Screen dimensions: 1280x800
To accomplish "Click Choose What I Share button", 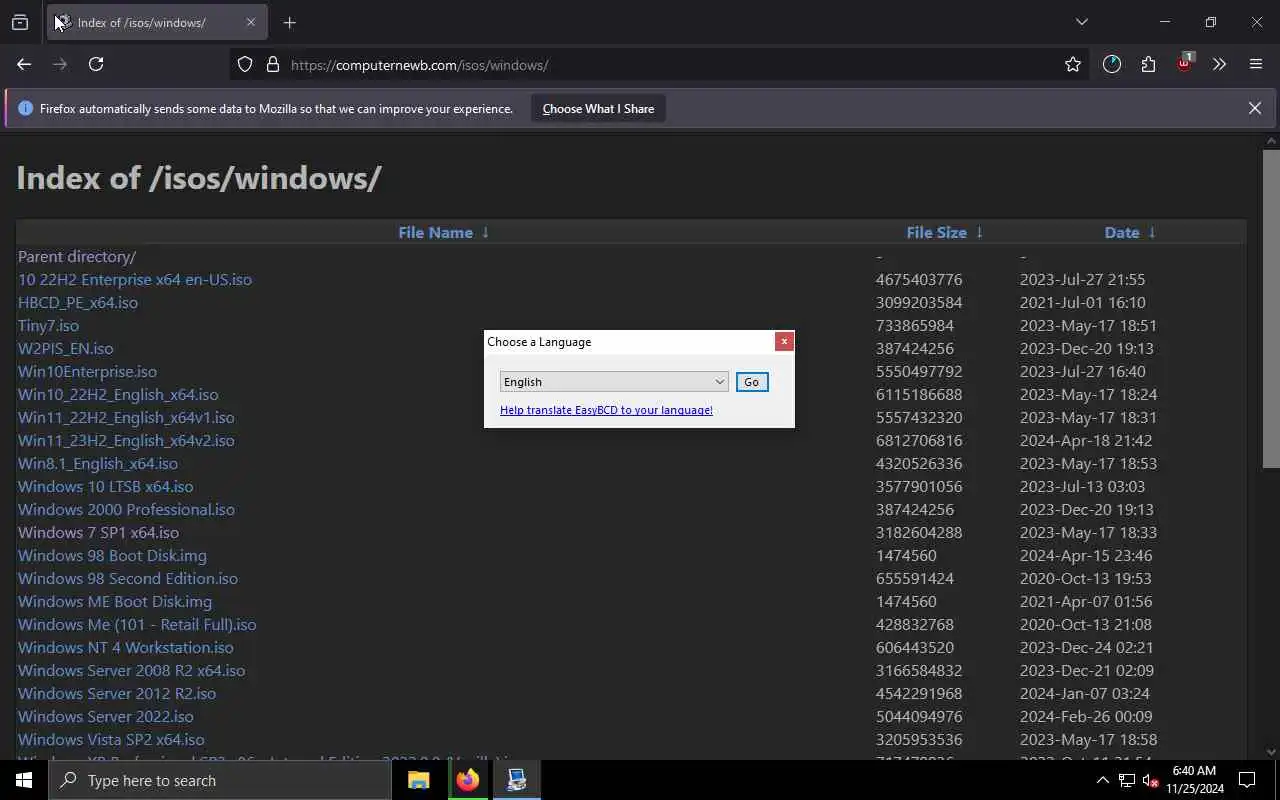I will tap(598, 108).
